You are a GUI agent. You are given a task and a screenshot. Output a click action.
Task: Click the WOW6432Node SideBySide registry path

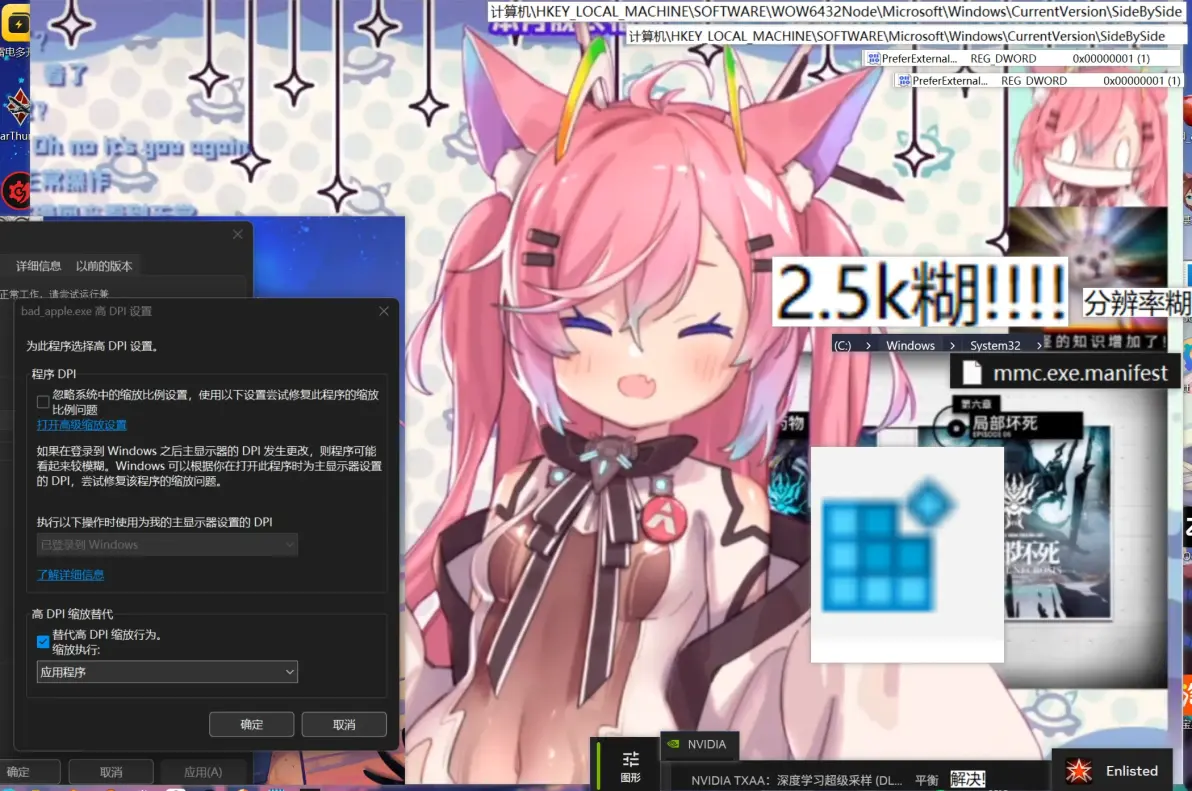tap(835, 11)
